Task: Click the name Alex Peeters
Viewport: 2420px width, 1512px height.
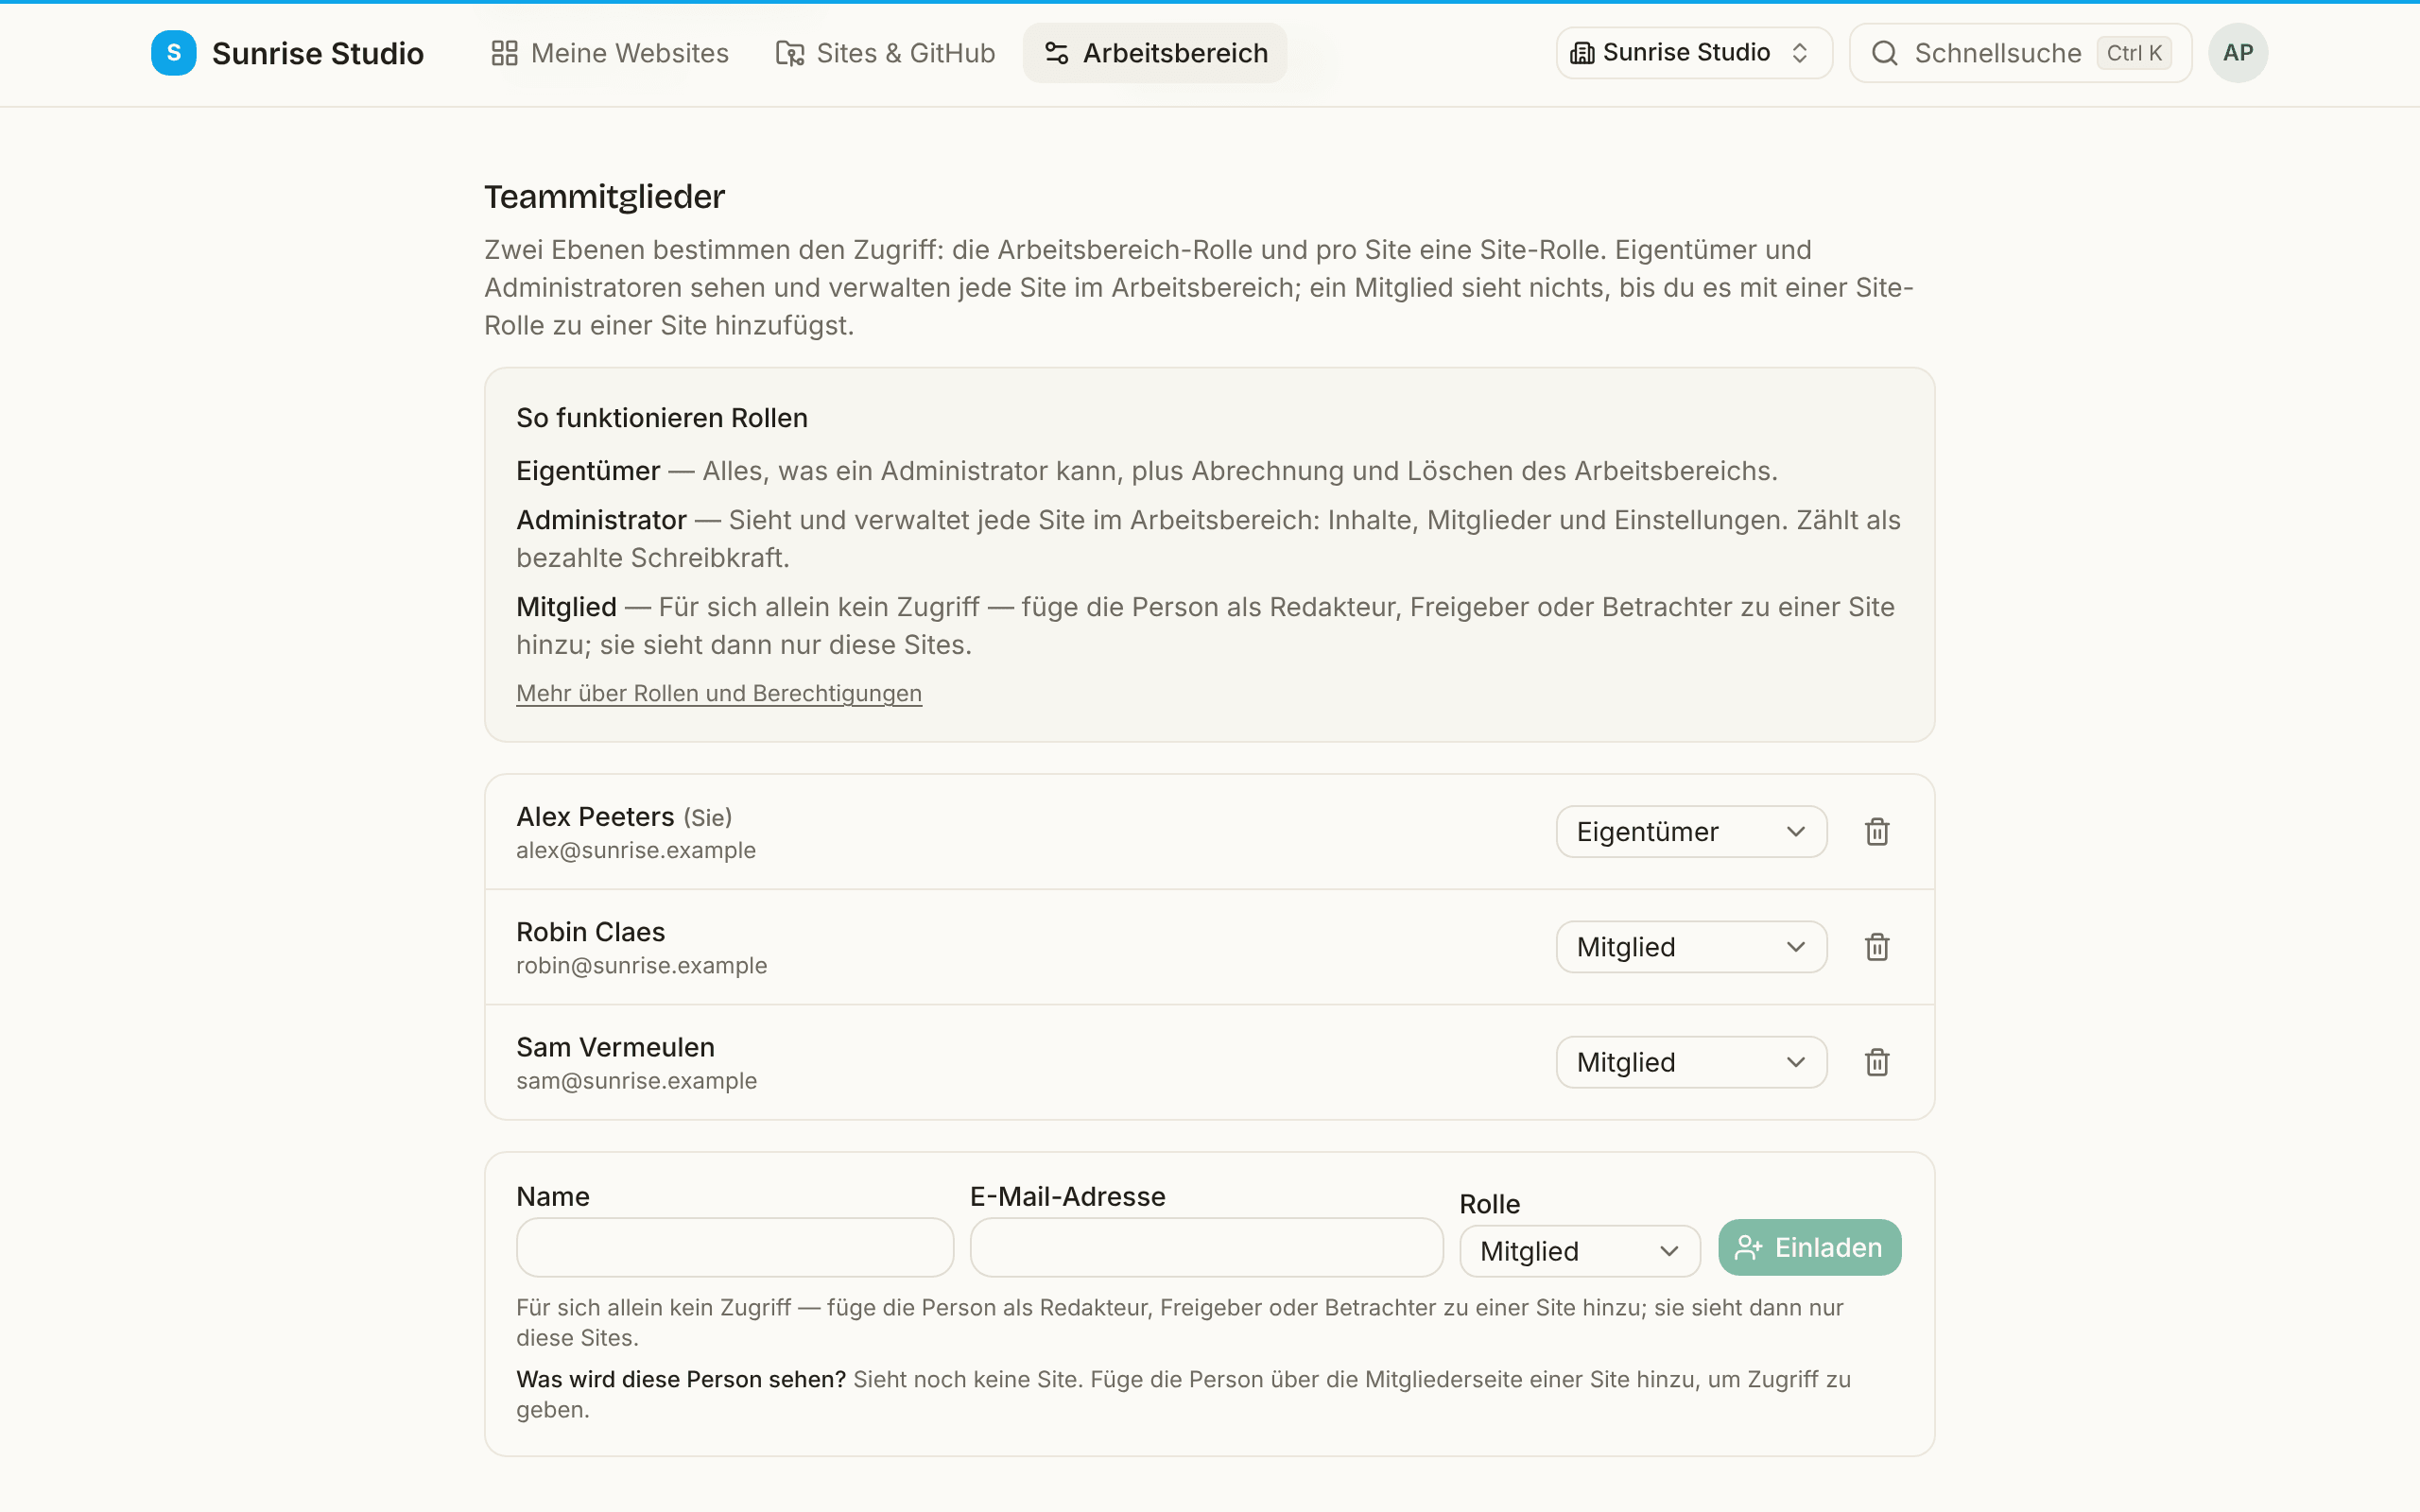Action: pos(596,817)
